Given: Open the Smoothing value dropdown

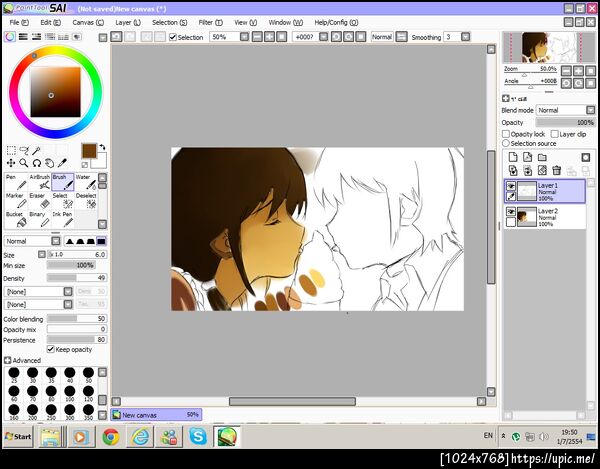Looking at the screenshot, I should pyautogui.click(x=465, y=37).
